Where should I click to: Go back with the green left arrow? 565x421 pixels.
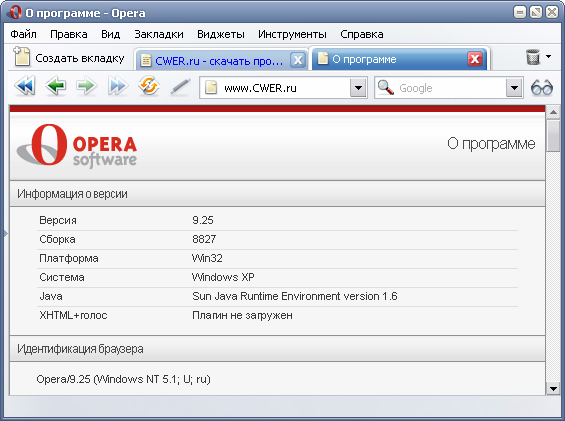tap(56, 86)
